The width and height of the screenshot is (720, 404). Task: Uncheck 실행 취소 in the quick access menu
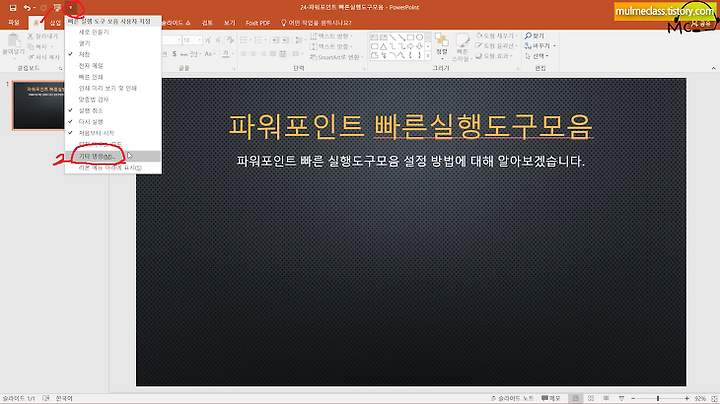coord(113,111)
